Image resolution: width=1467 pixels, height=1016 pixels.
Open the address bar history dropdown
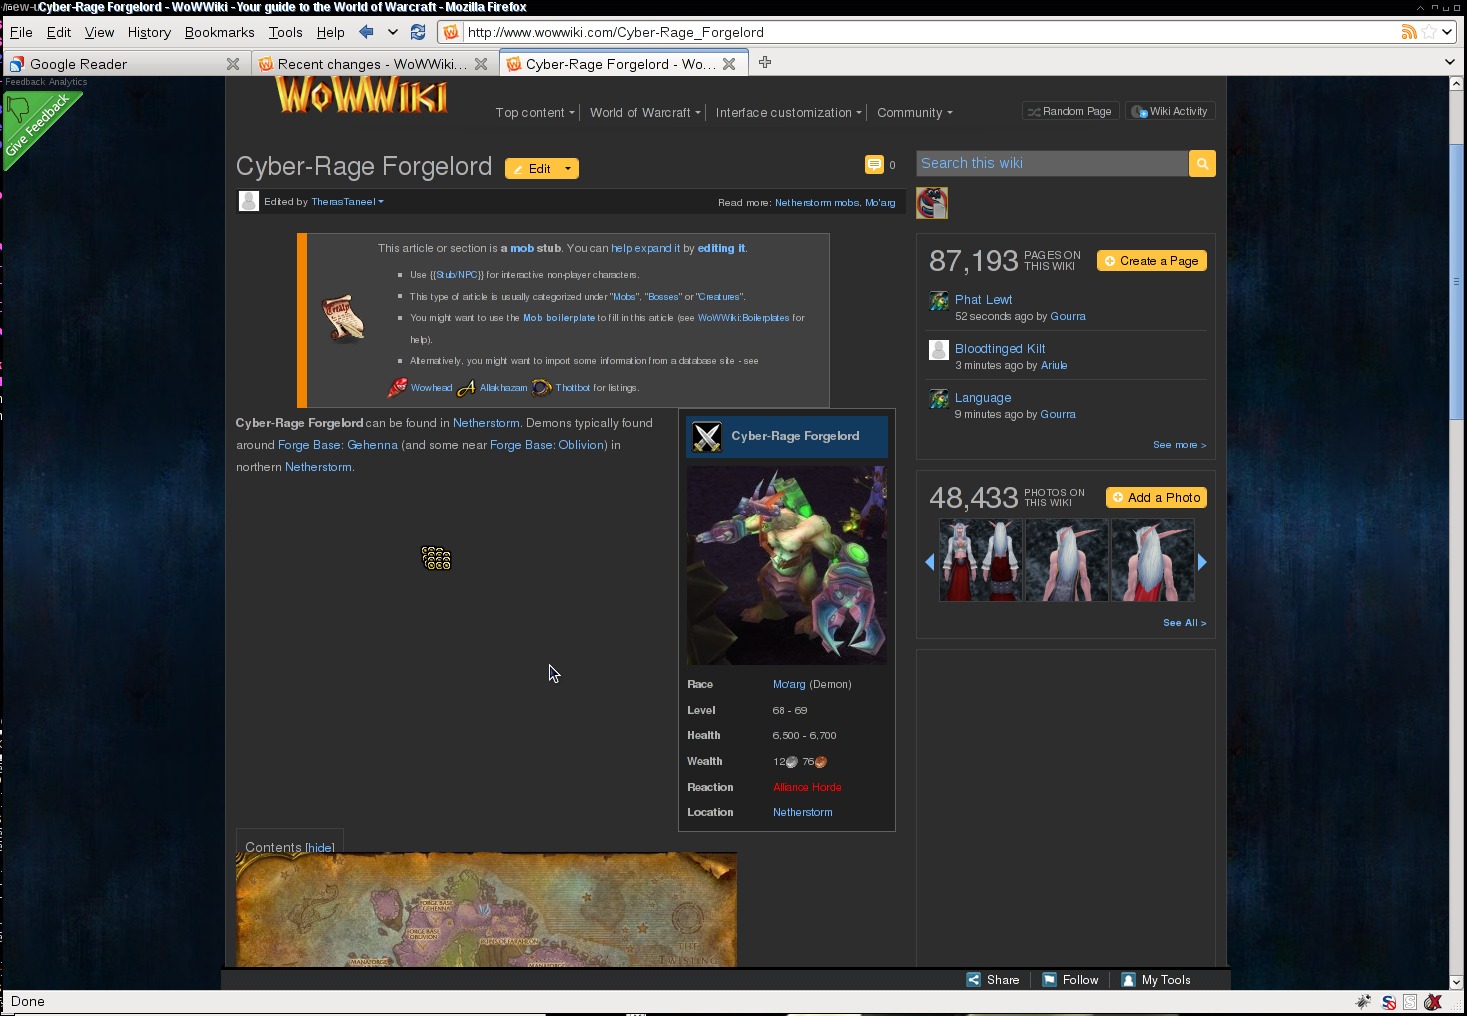click(1447, 32)
